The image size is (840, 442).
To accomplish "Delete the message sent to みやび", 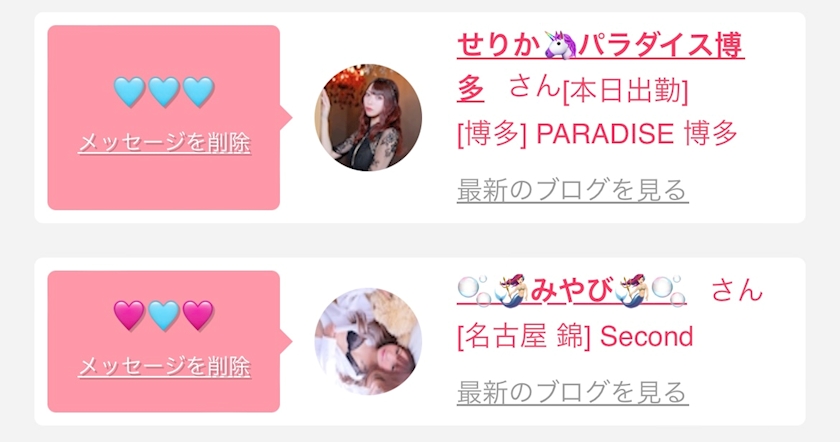I will (164, 367).
